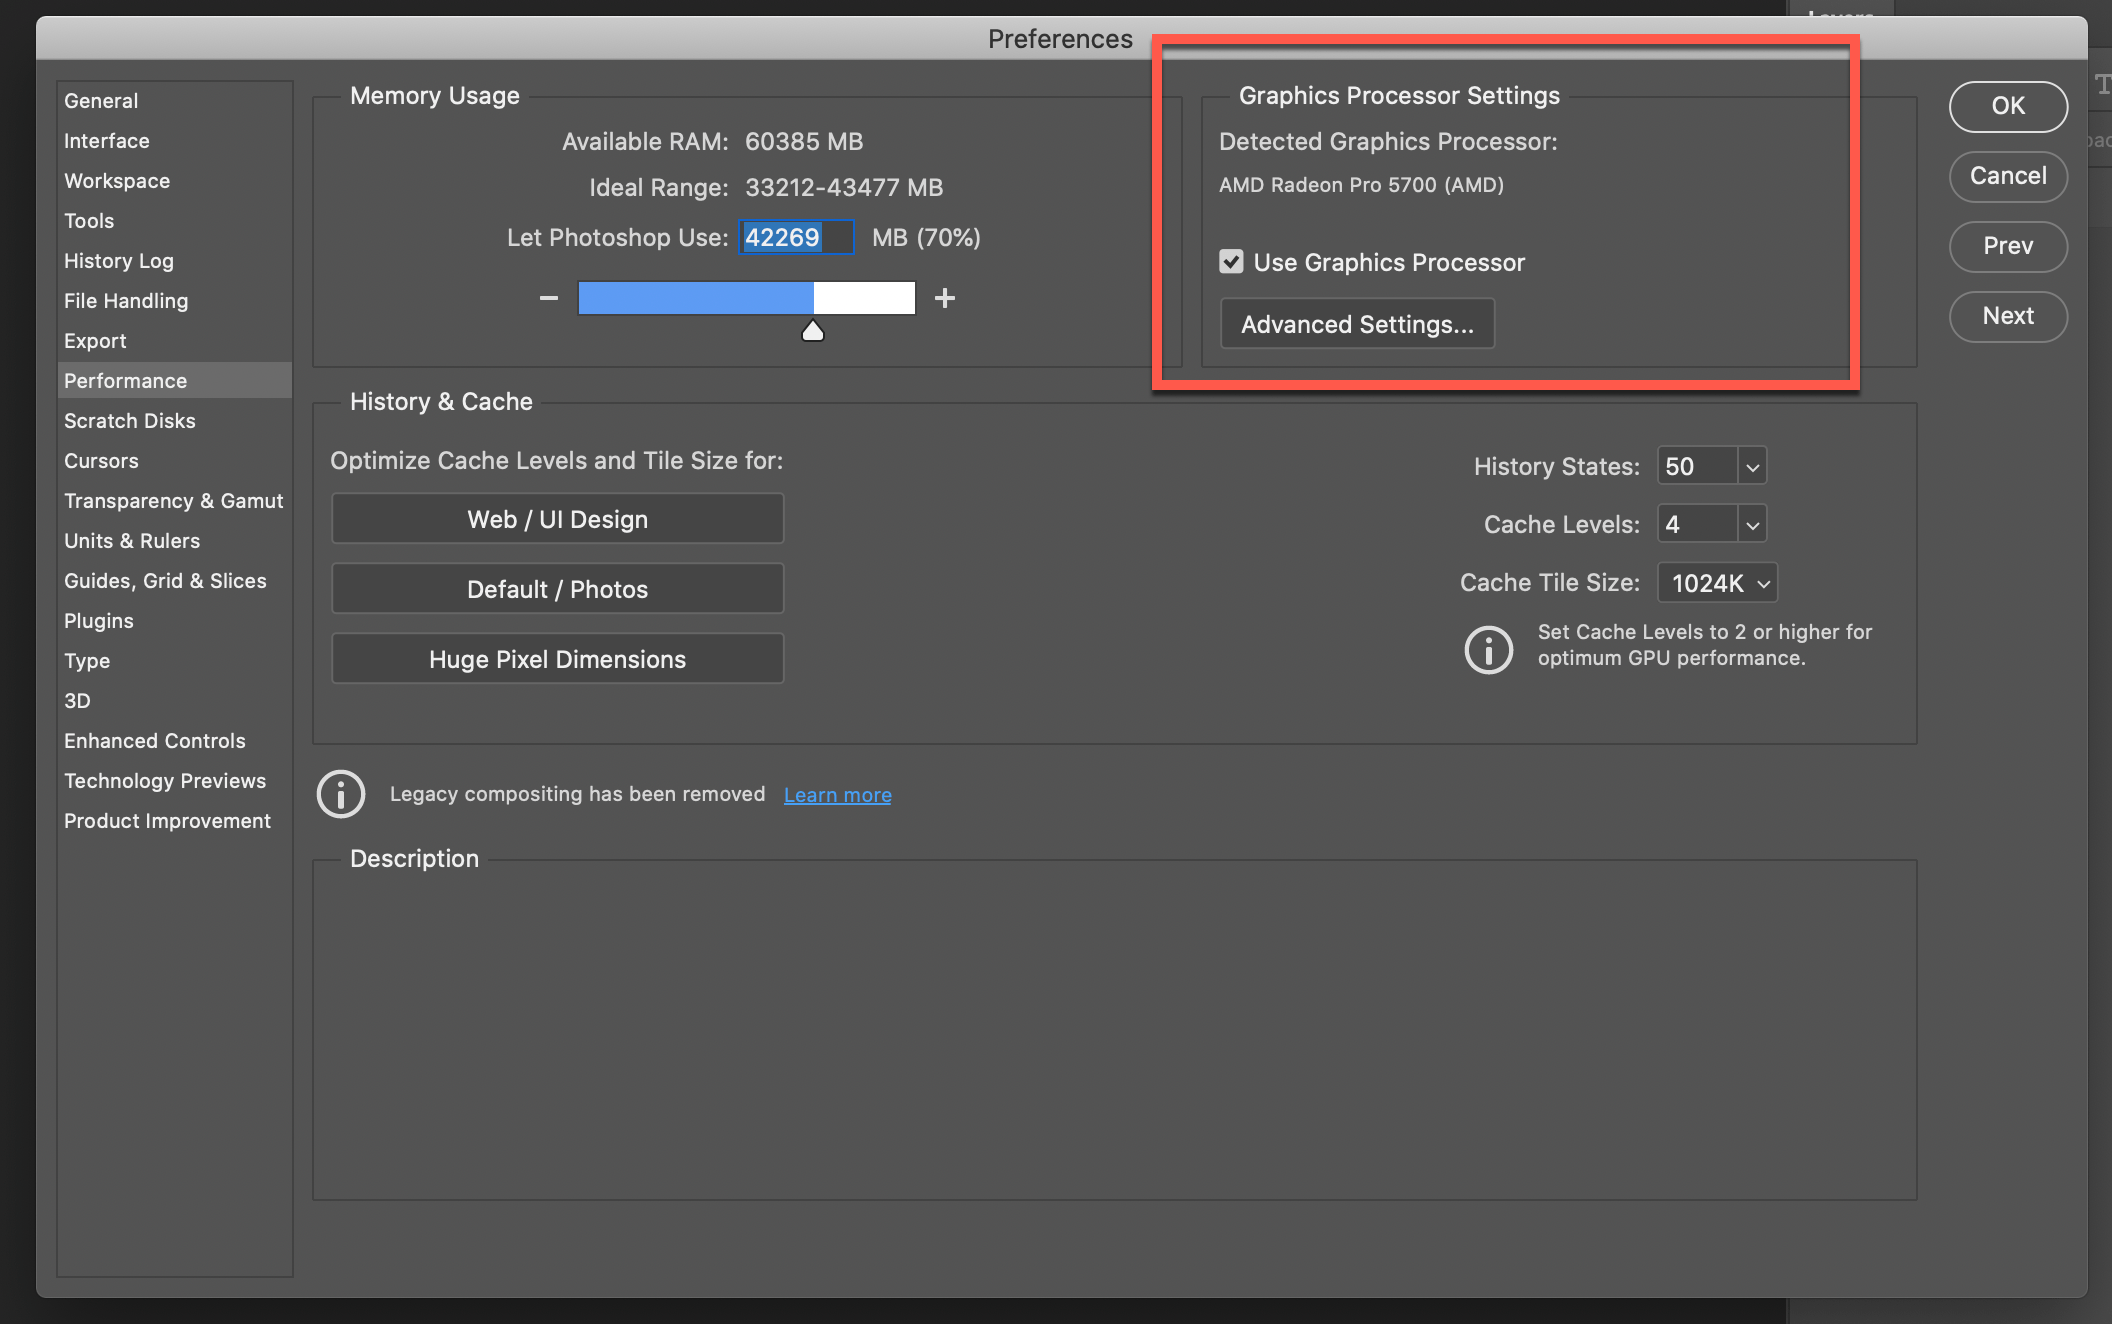Click the info icon beside legacy compositing notice
The width and height of the screenshot is (2112, 1324).
(x=340, y=793)
